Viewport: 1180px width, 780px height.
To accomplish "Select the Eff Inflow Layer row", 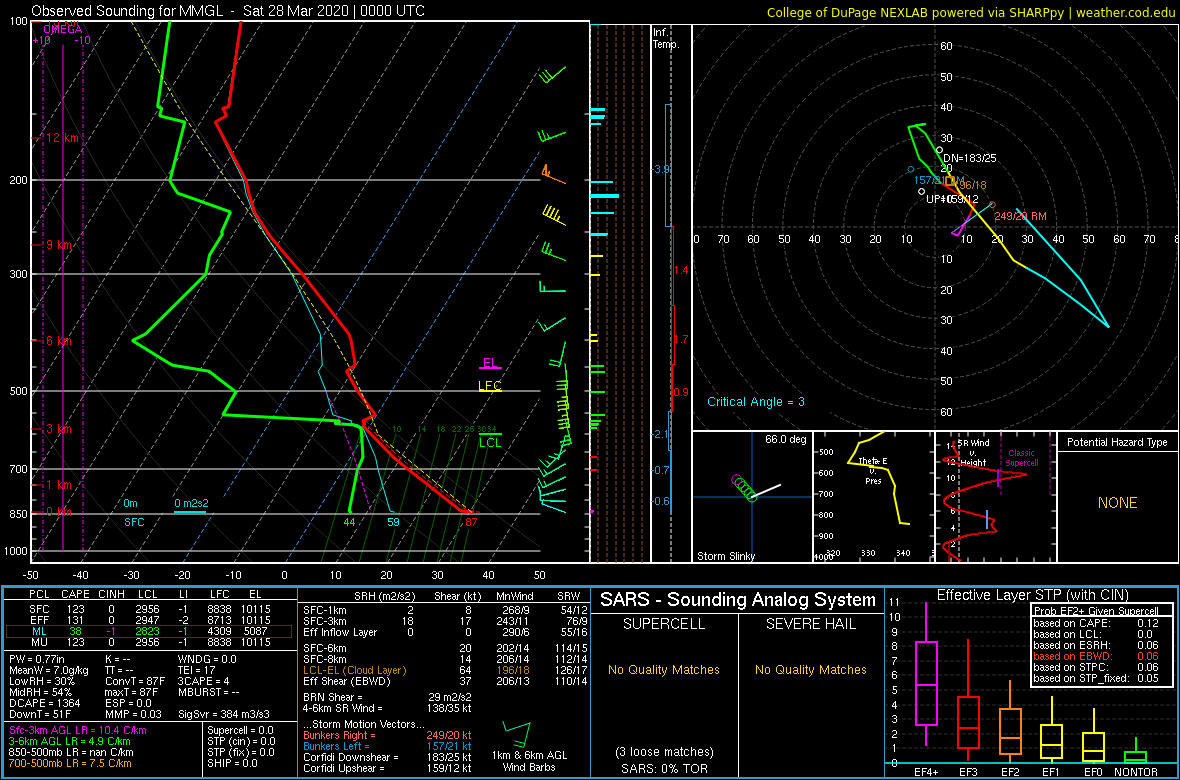I will pyautogui.click(x=445, y=632).
